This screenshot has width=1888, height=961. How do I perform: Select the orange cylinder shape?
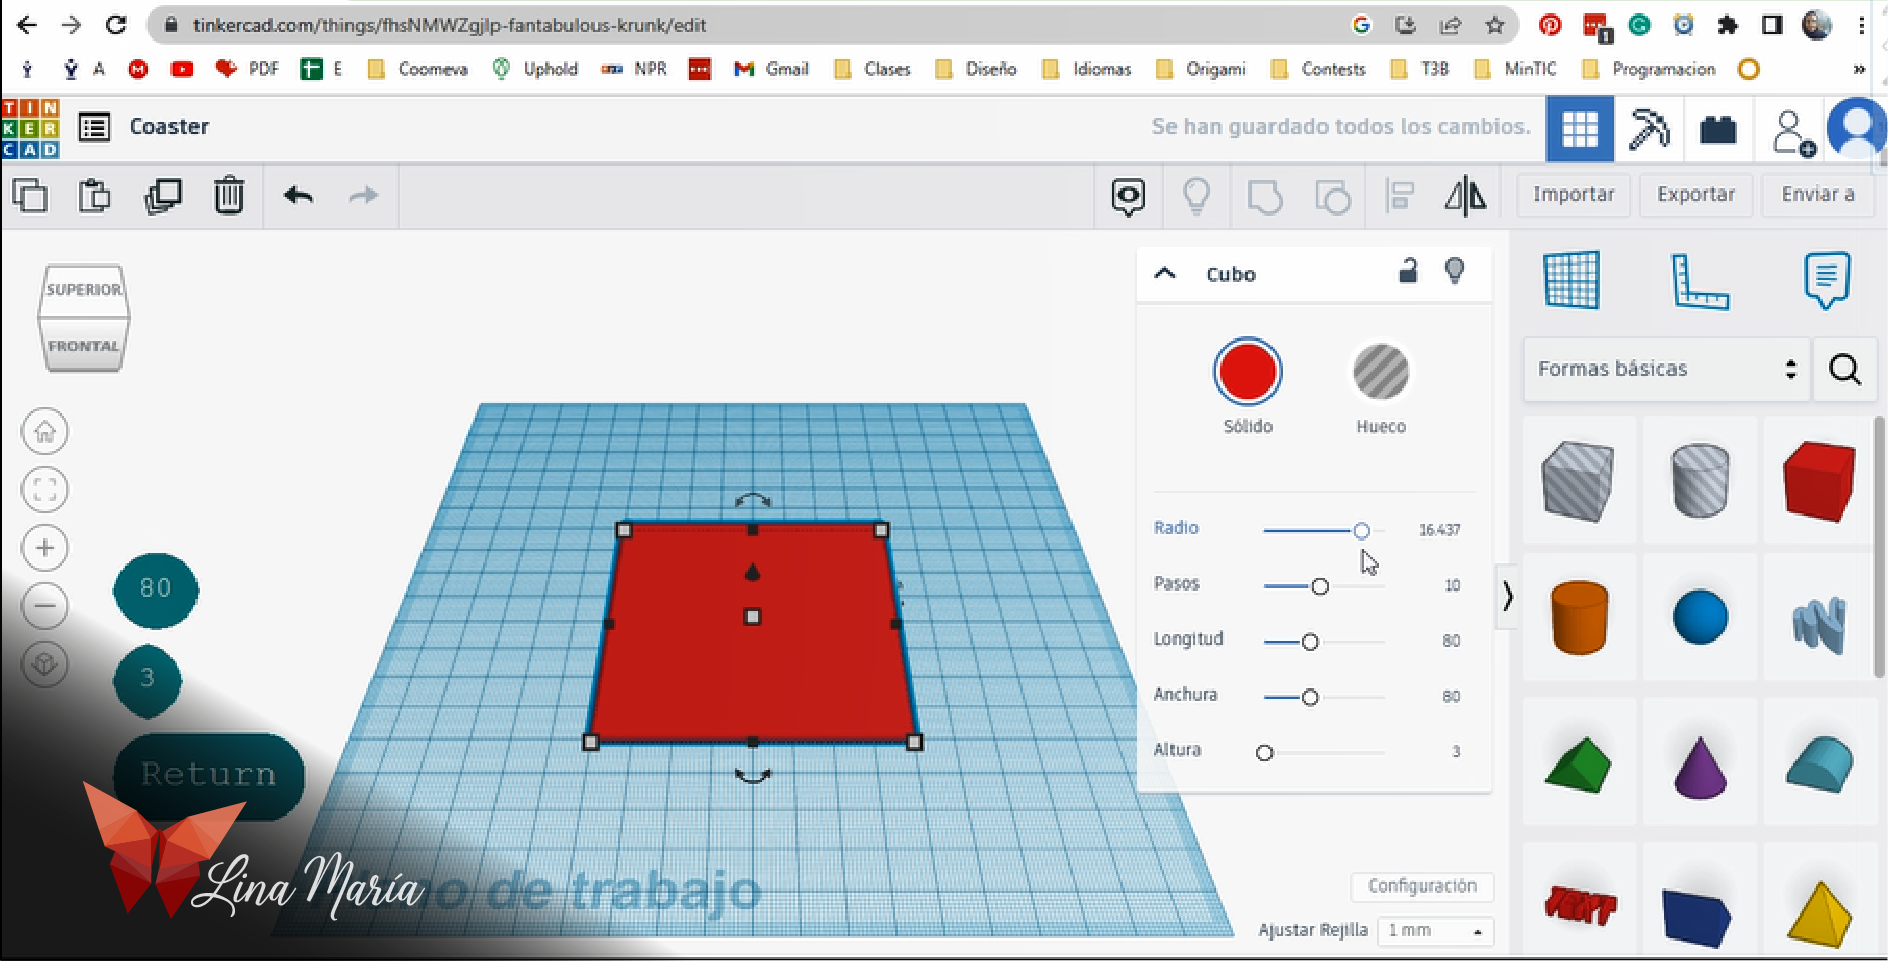1579,618
